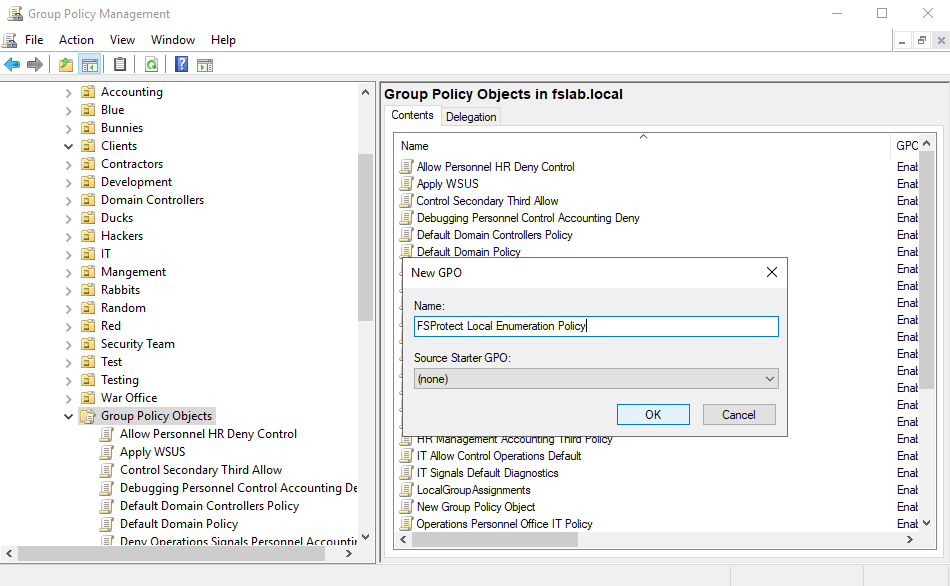This screenshot has width=950, height=586.
Task: Click the GPO Name text field
Action: click(x=596, y=326)
